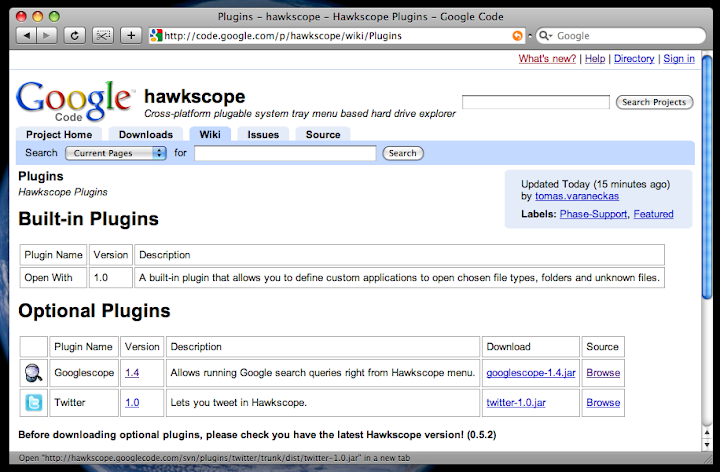Add bookmark with the plus button
Image resolution: width=720 pixels, height=472 pixels.
[x=131, y=35]
